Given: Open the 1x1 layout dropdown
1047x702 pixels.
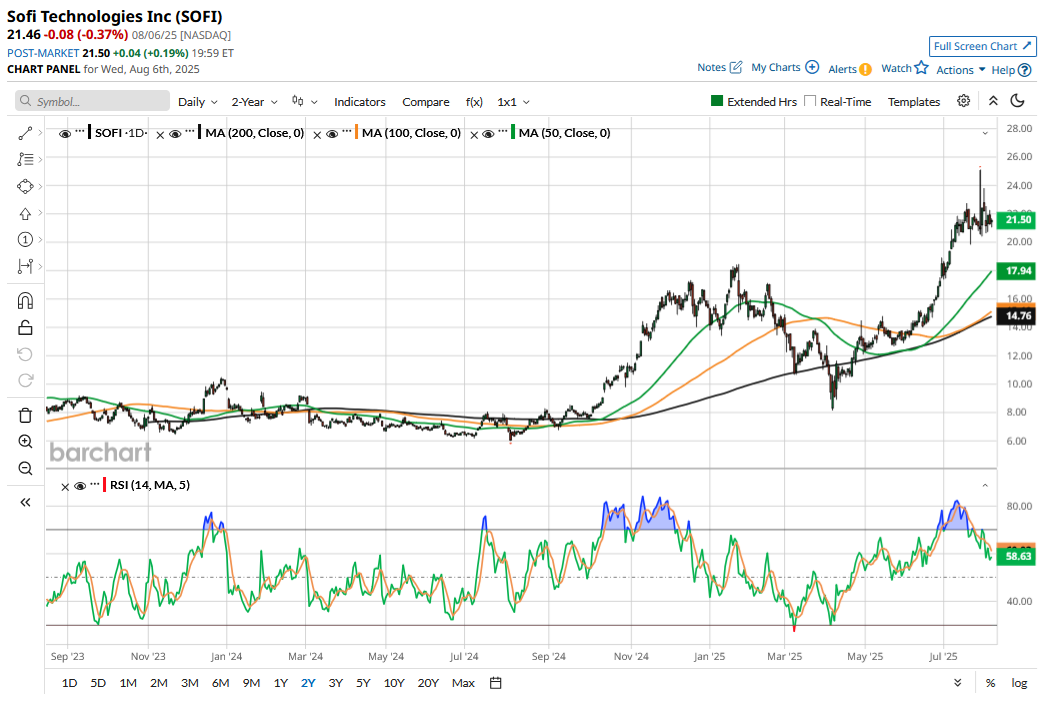Looking at the screenshot, I should pos(513,102).
